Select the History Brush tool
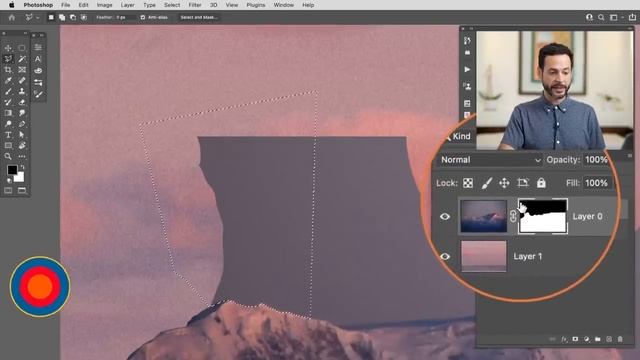 (x=8, y=102)
